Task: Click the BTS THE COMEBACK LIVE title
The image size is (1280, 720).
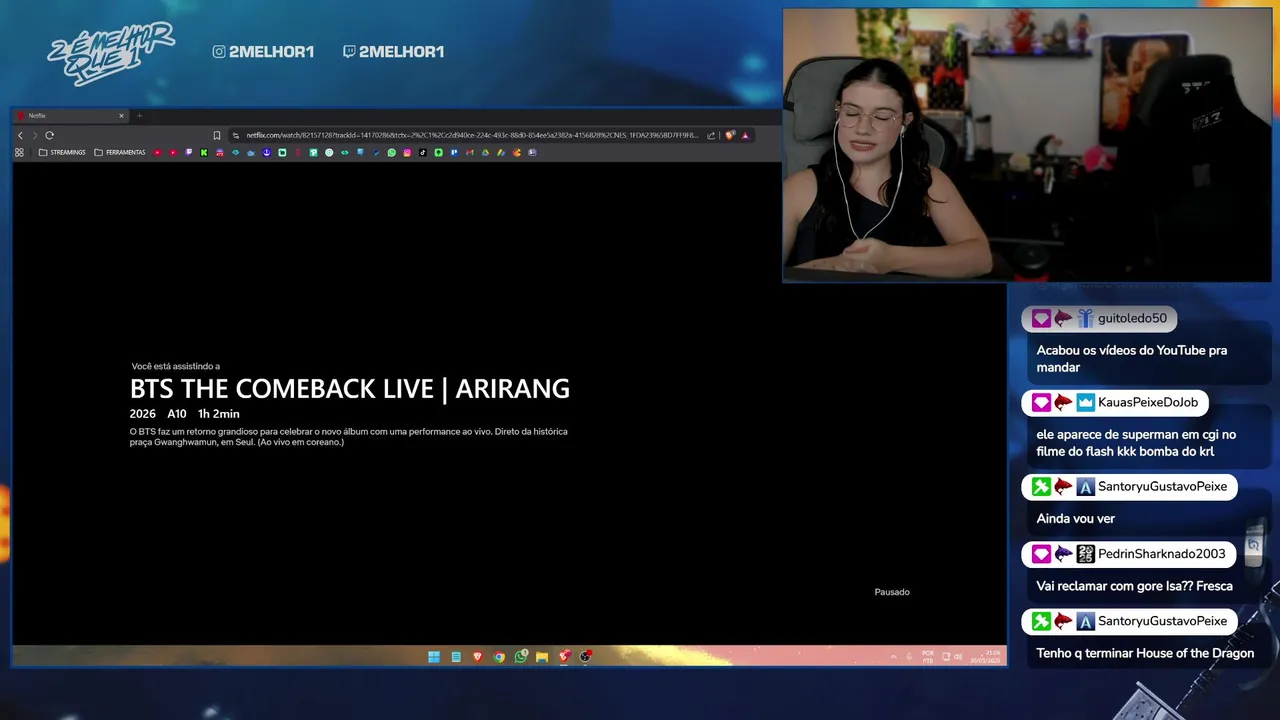Action: point(350,389)
